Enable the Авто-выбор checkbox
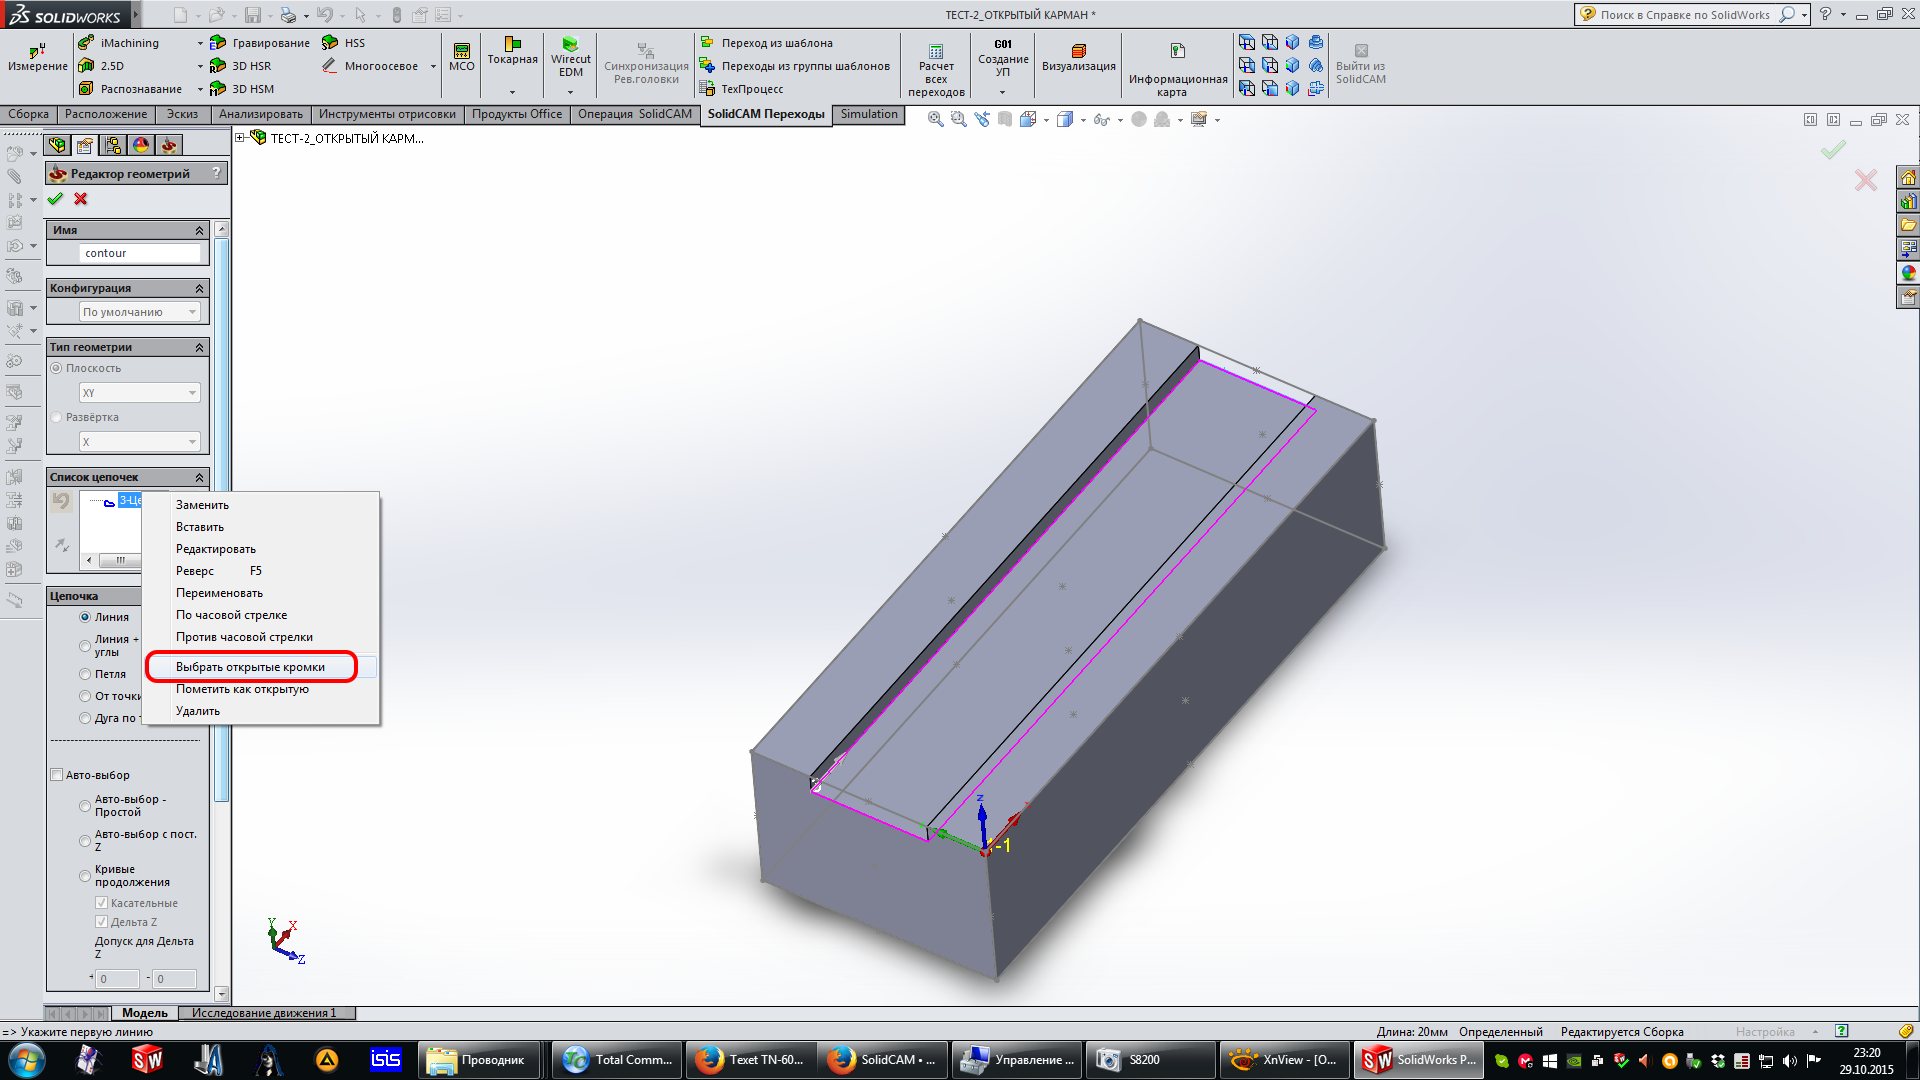This screenshot has height=1080, width=1920. pos(57,775)
